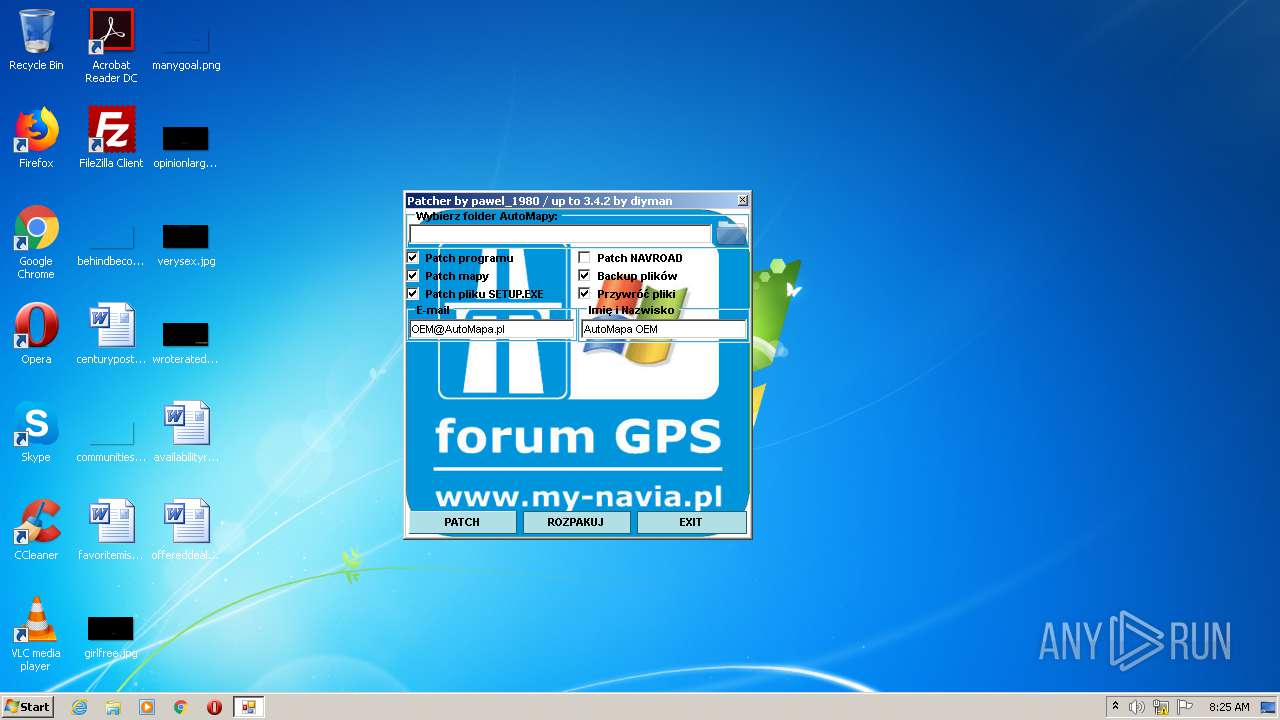
Task: Open availabilityr... Word document
Action: (186, 432)
